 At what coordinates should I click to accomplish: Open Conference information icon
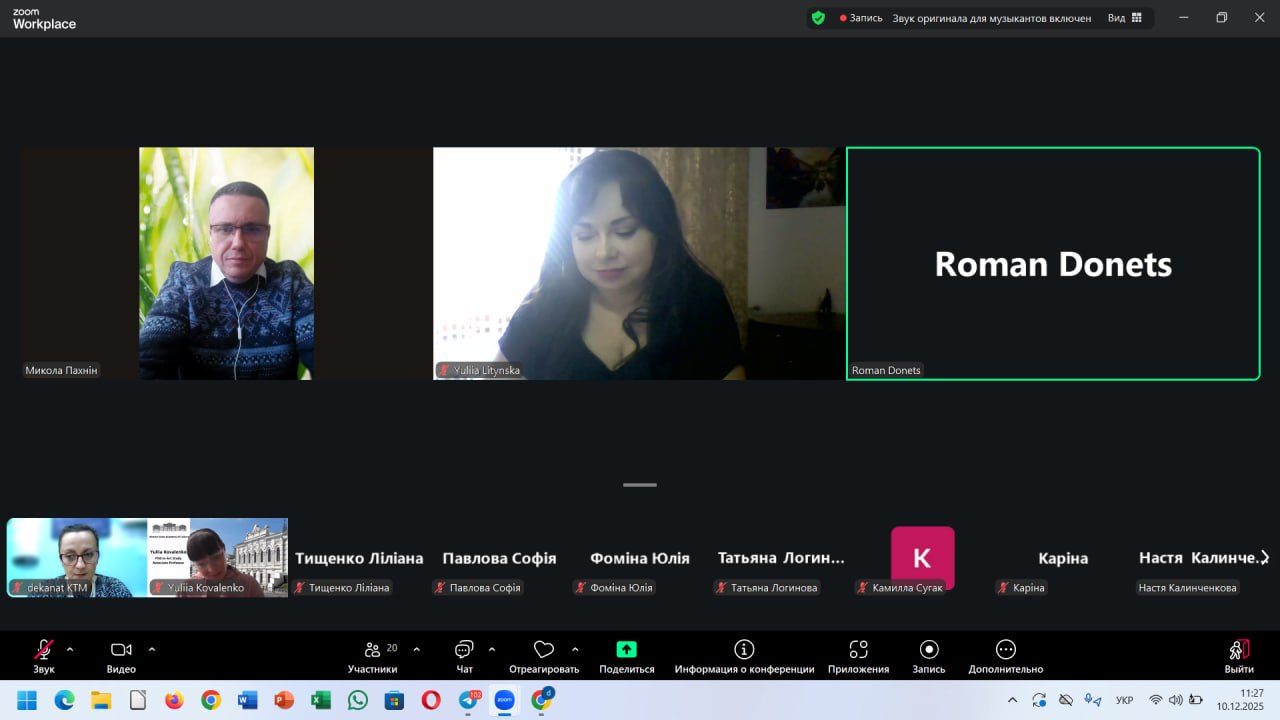click(744, 650)
